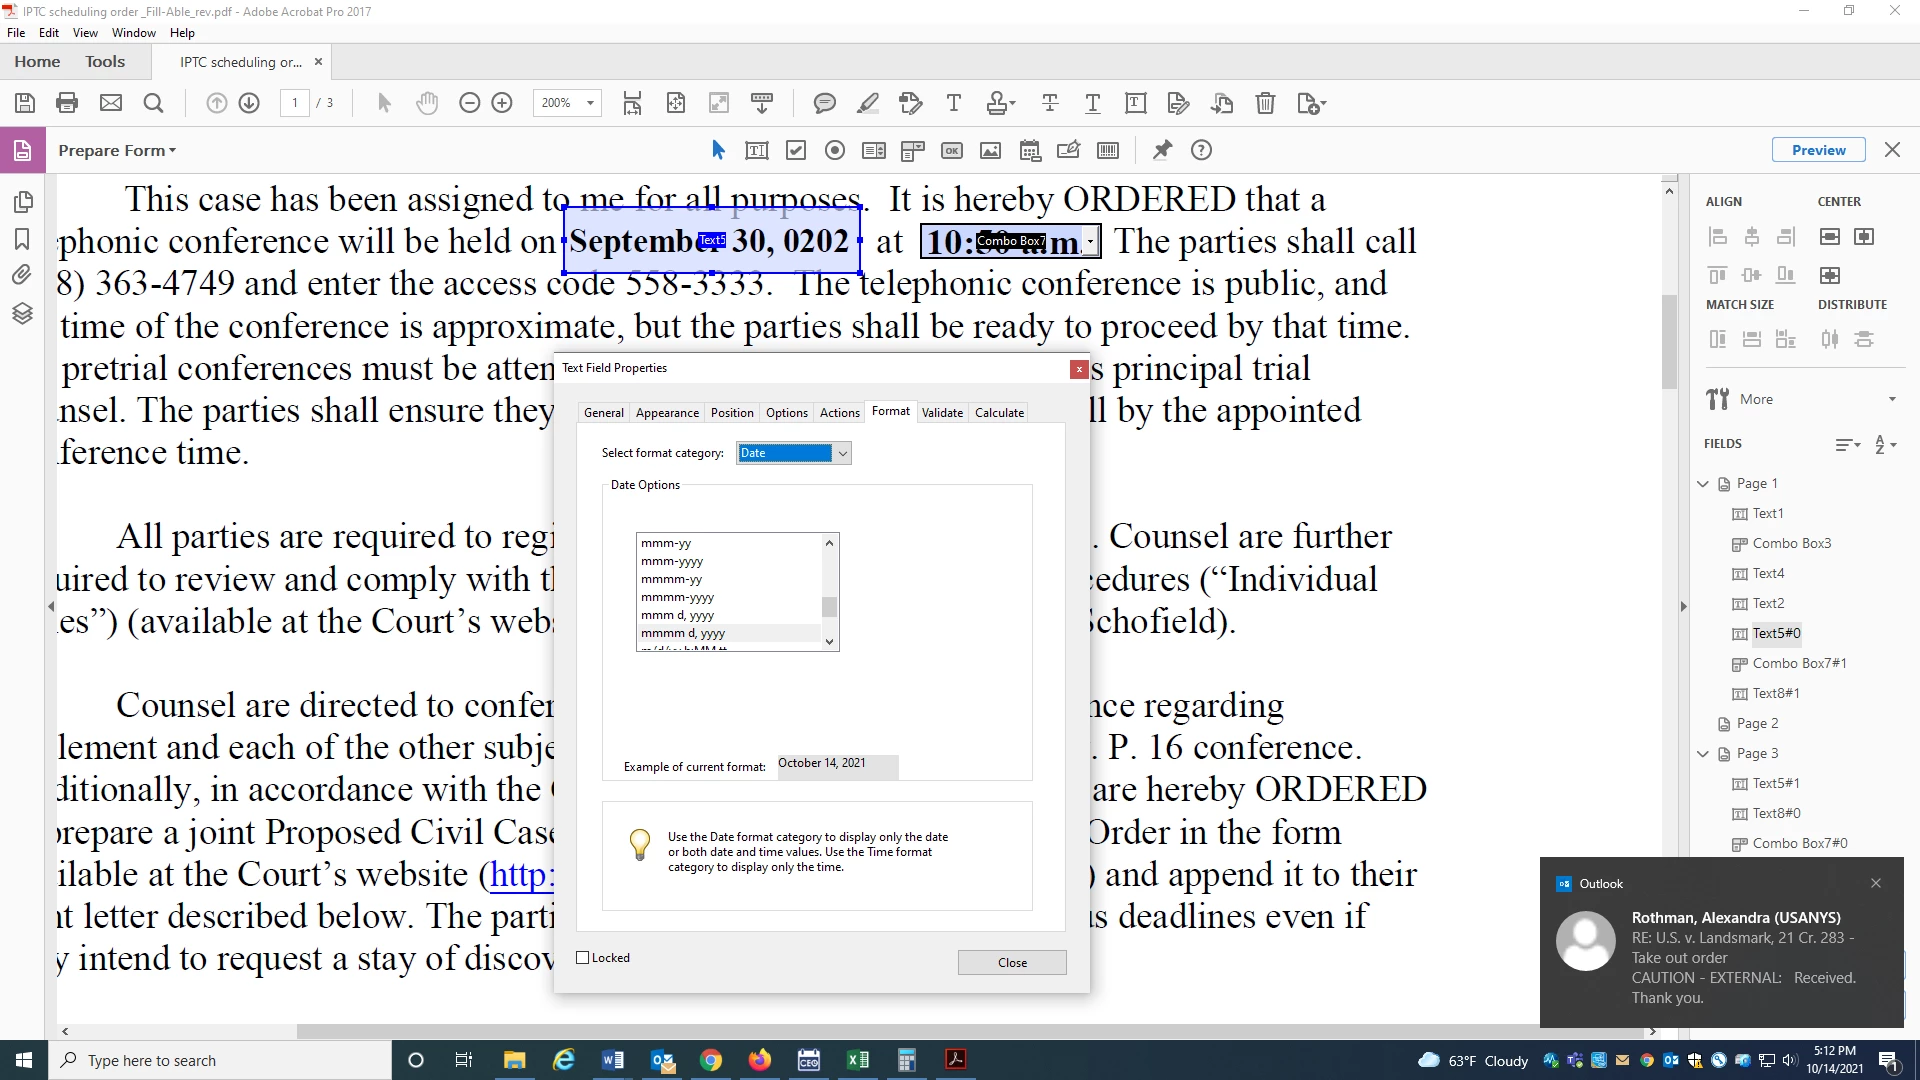Viewport: 1920px width, 1080px height.
Task: Select Combo Box3 in Fields list
Action: tap(1791, 543)
